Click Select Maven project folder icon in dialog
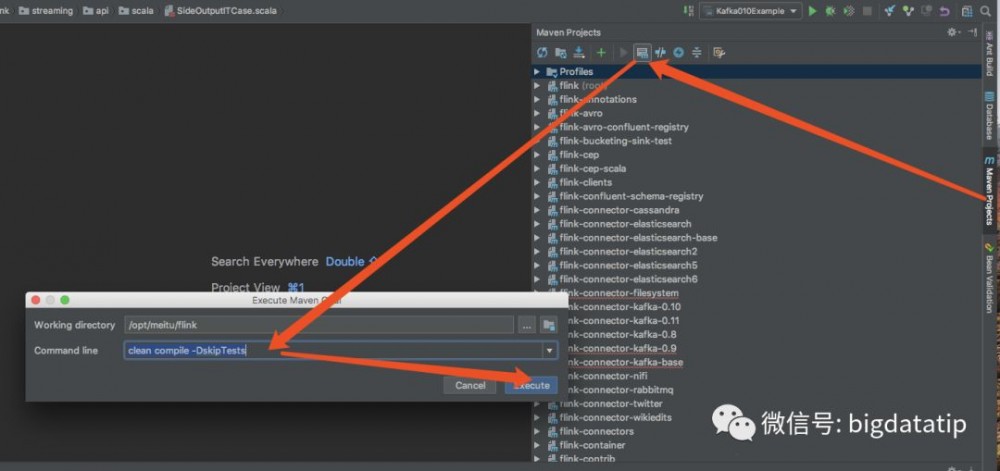Viewport: 1000px width, 471px height. tap(548, 325)
